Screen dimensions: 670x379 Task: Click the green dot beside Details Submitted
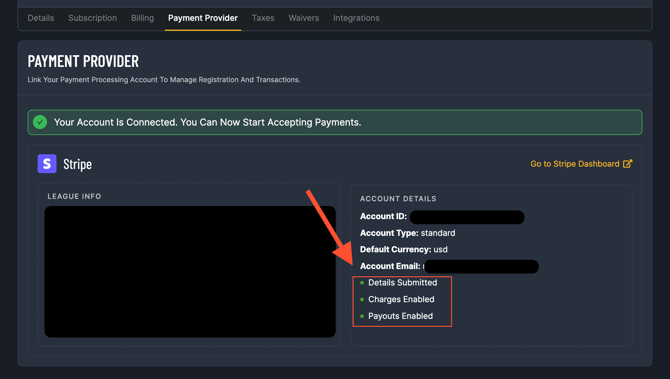(362, 283)
